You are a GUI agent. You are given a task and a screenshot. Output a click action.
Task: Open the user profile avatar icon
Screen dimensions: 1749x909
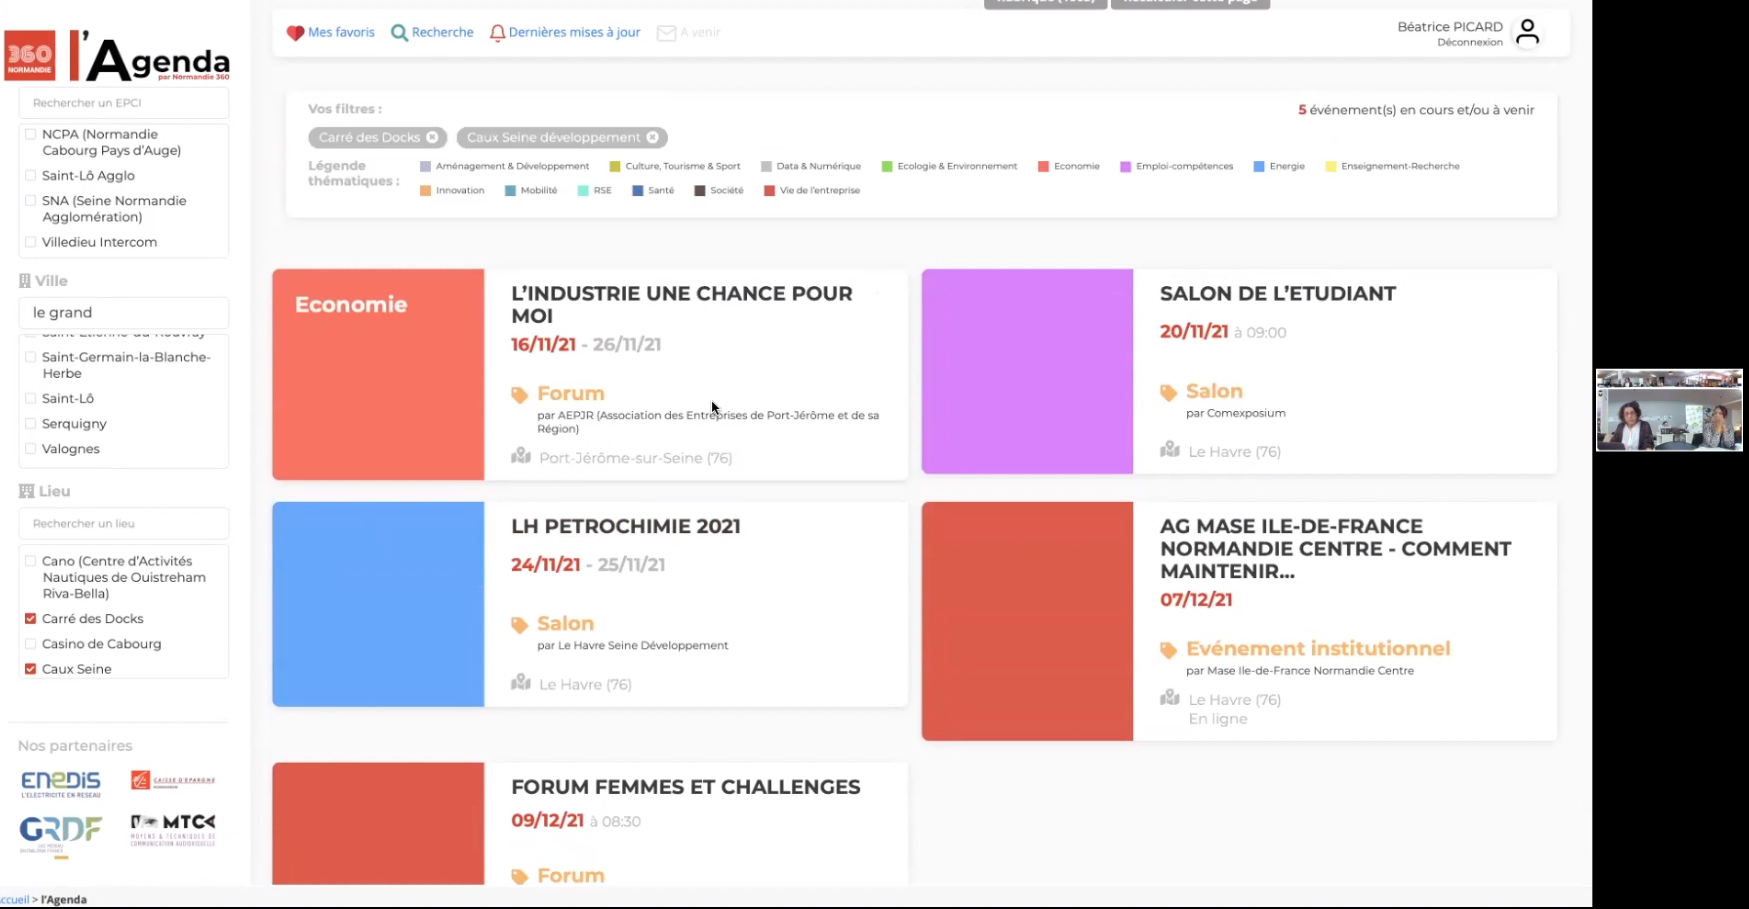click(x=1527, y=33)
